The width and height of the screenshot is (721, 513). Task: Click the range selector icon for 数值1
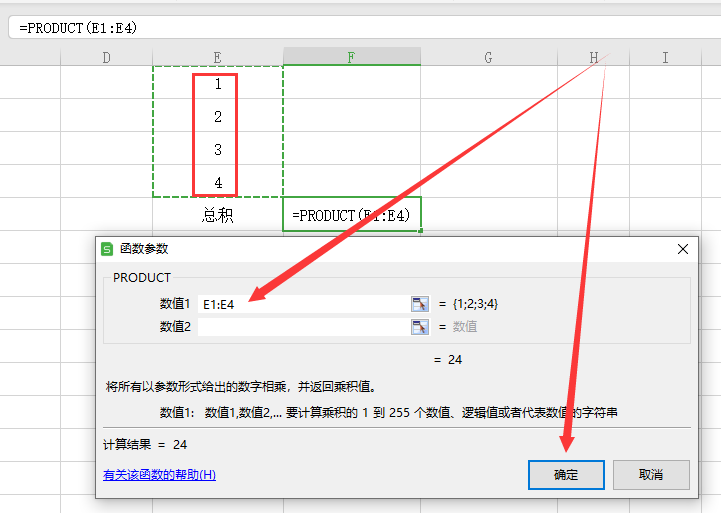click(x=420, y=304)
